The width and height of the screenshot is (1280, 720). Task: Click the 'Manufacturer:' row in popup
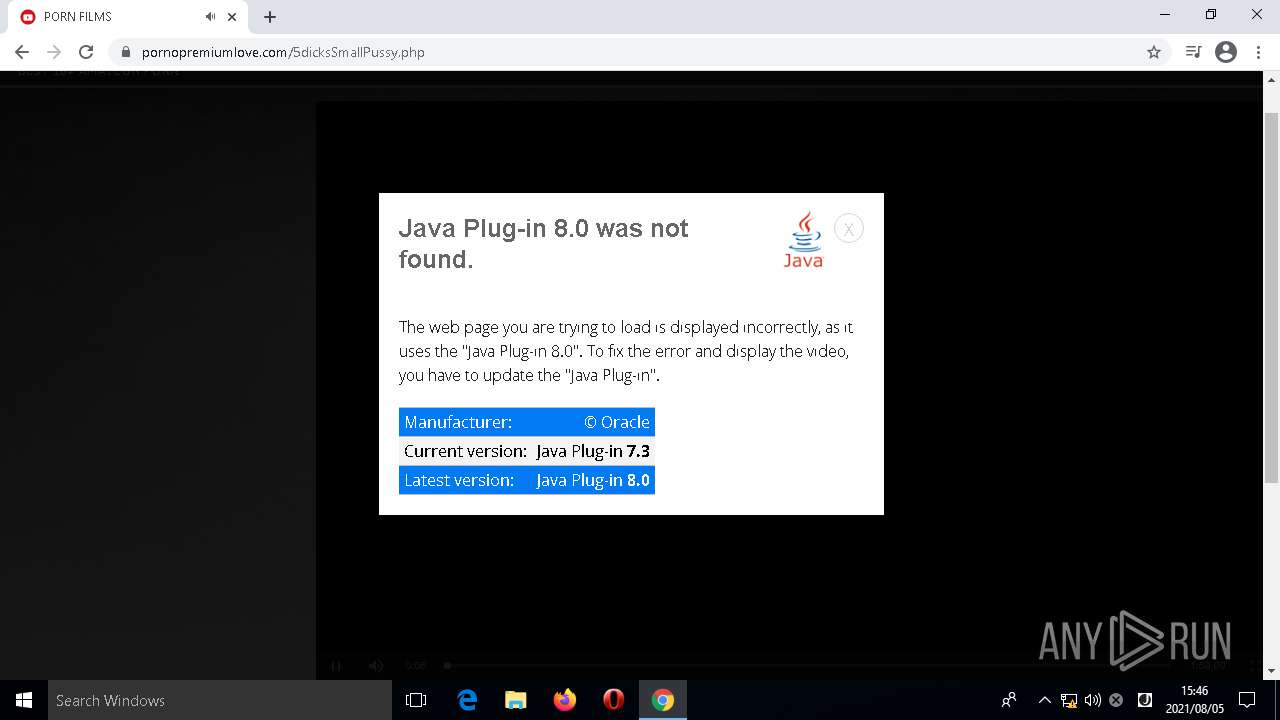coord(527,422)
